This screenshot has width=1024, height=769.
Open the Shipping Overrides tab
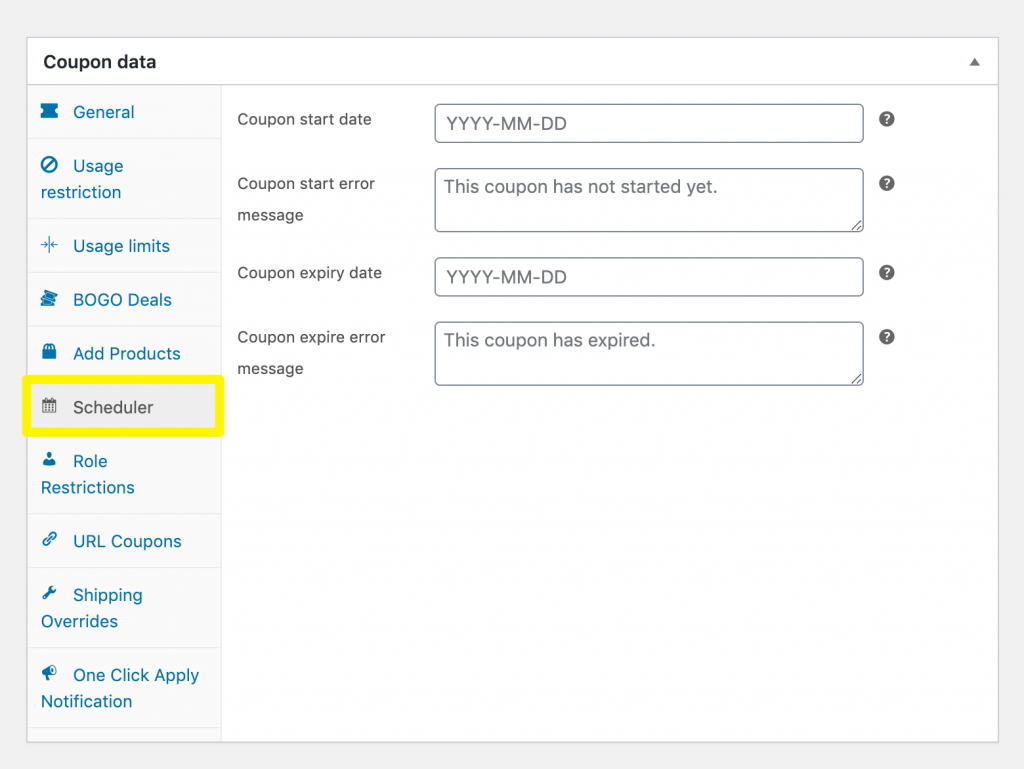pos(124,608)
